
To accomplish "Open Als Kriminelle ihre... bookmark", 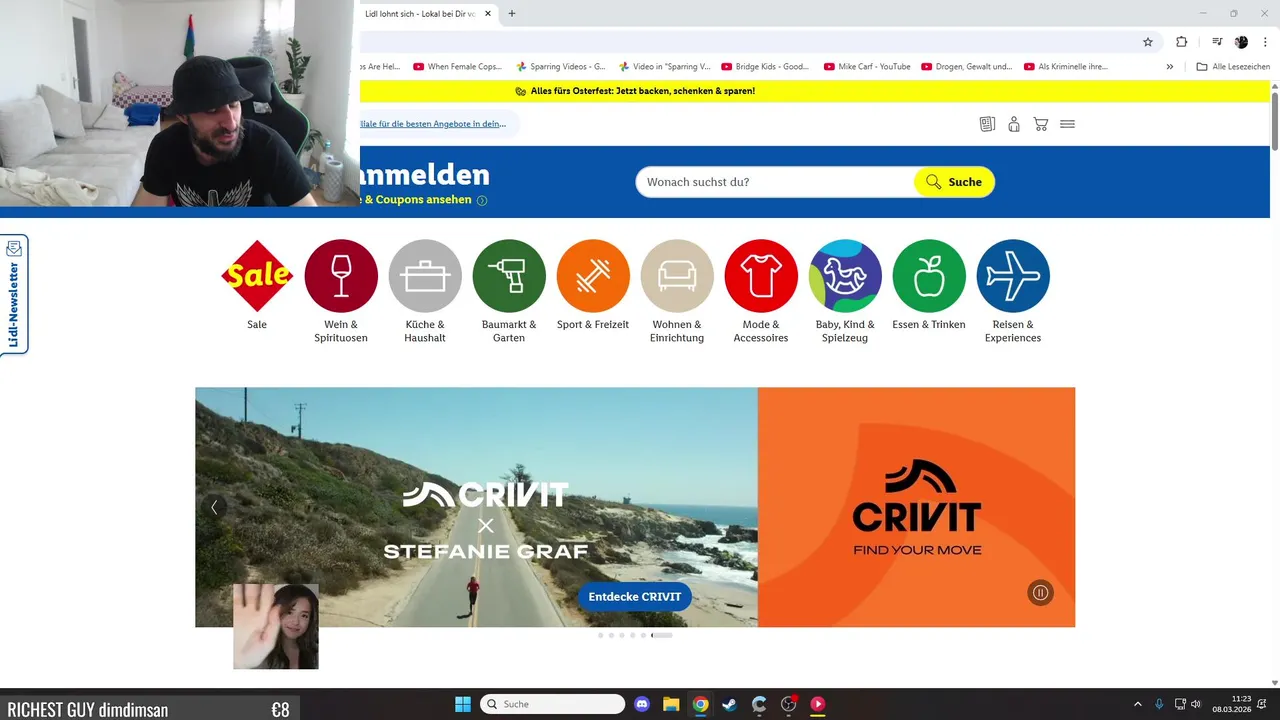I will coord(1066,67).
